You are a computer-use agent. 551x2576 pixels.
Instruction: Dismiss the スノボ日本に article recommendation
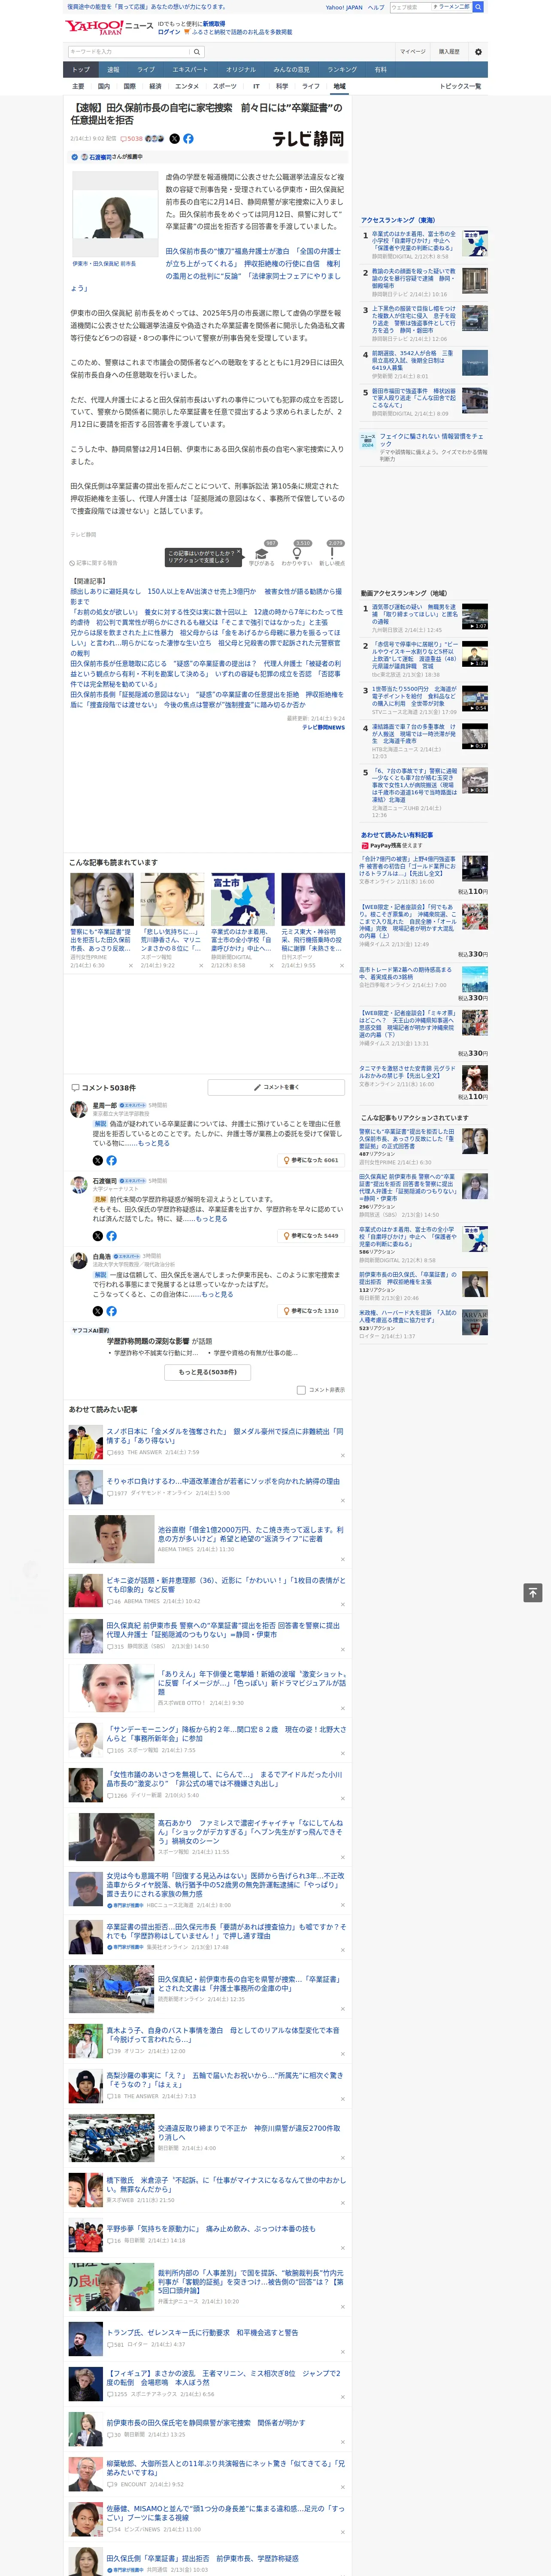coord(342,1455)
